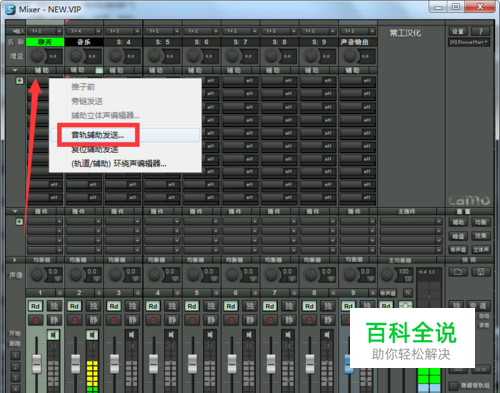
Task: Open the folder icon in the snapshot section
Action: [458, 272]
